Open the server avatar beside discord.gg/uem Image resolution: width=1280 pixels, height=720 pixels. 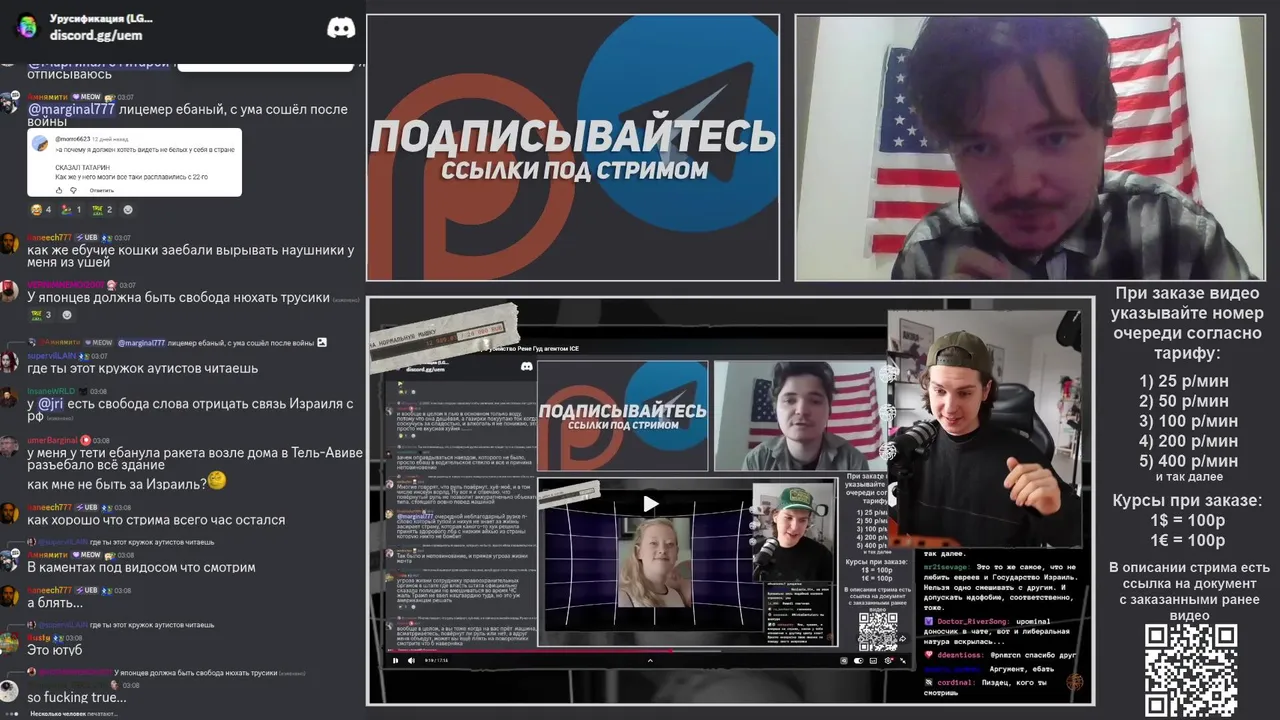[27, 27]
